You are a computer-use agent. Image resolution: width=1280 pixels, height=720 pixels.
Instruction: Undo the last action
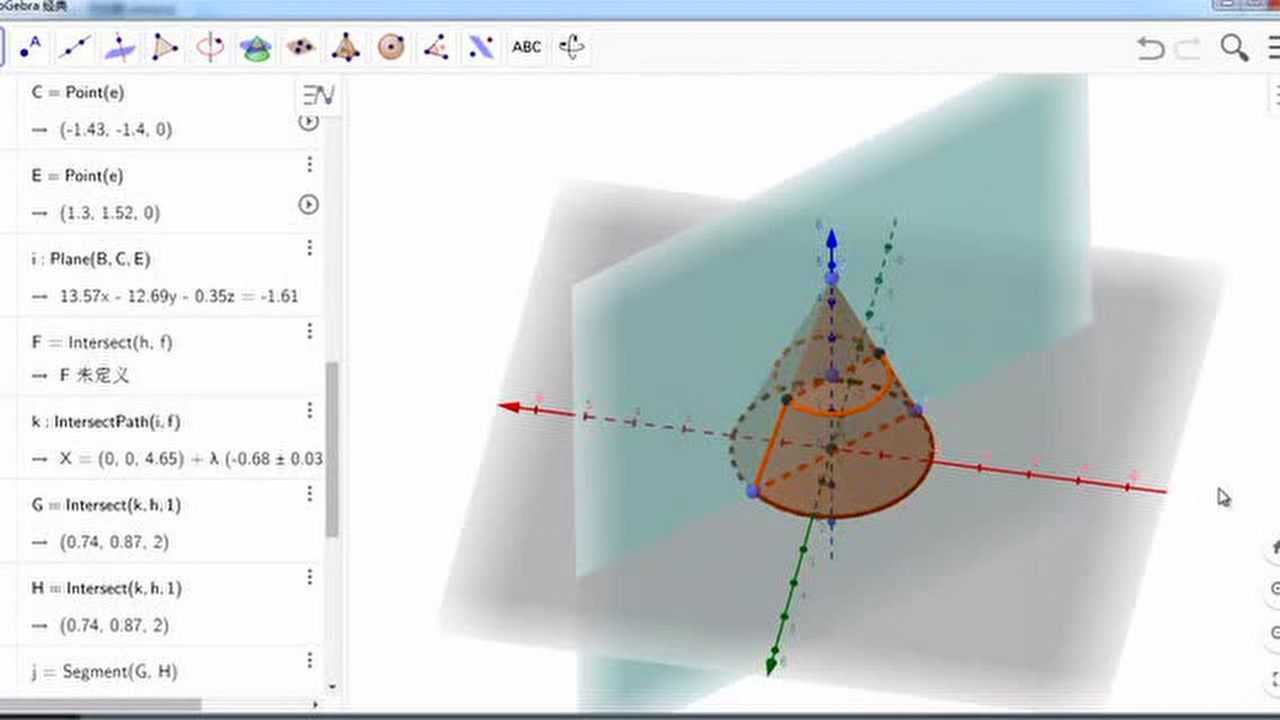1151,47
